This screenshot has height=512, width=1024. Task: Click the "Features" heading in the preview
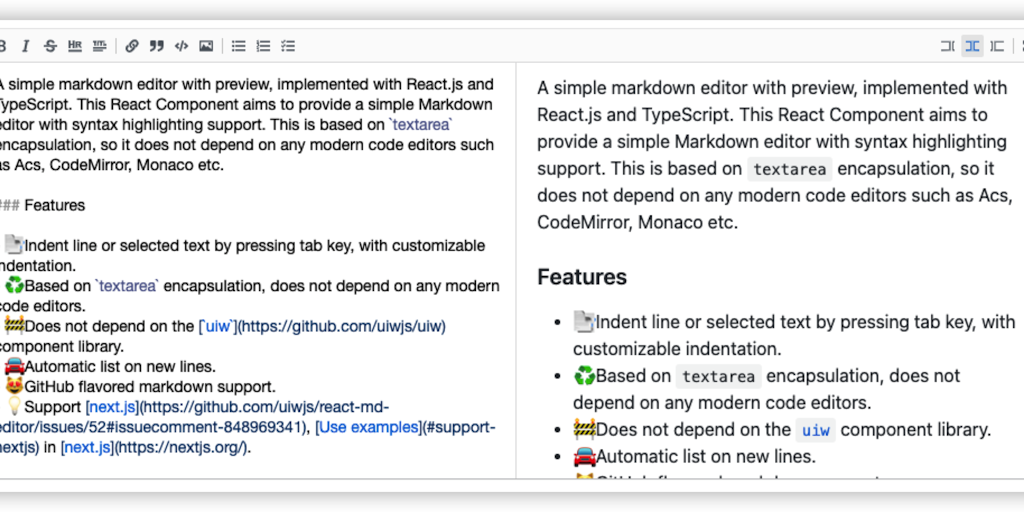[x=582, y=277]
